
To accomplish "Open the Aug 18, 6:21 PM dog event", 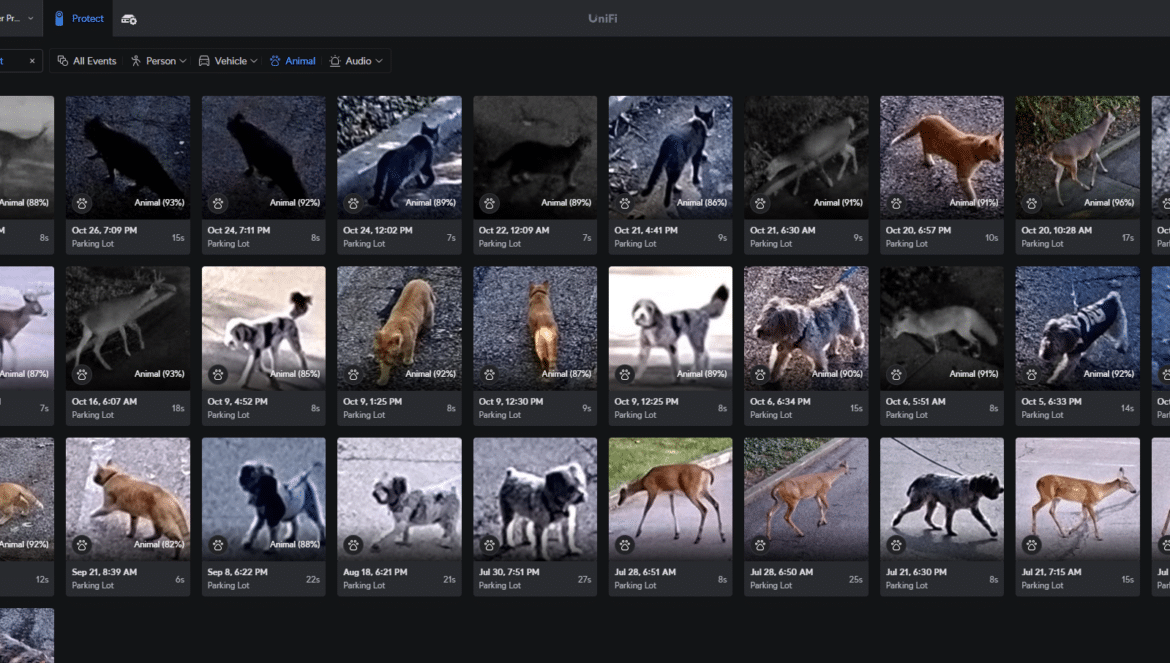I will [x=399, y=499].
